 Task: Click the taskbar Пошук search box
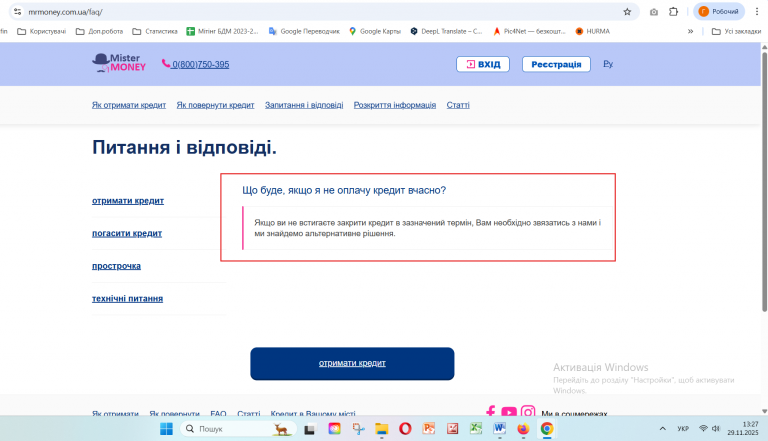coord(239,429)
